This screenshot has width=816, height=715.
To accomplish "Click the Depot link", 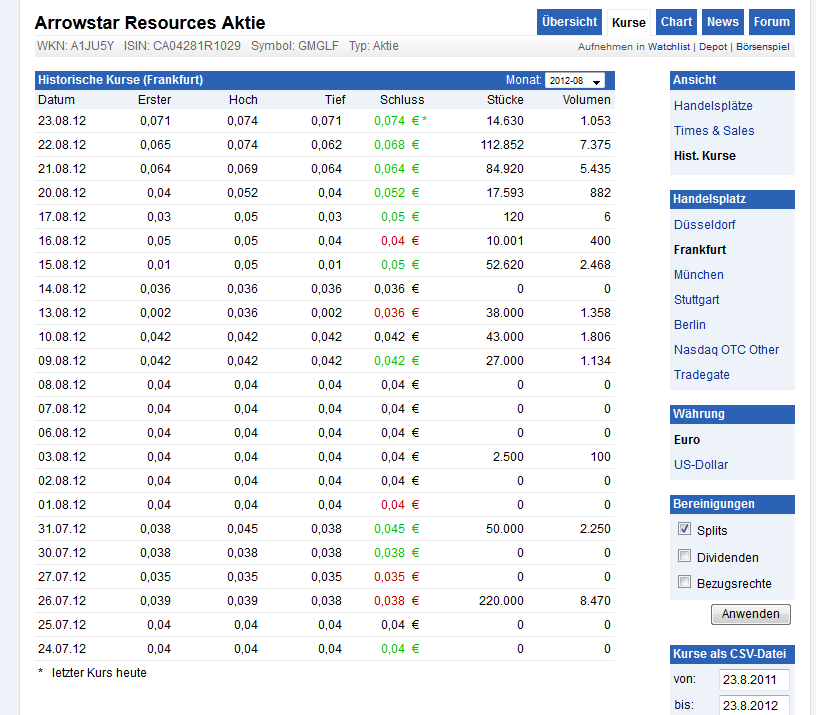I will coord(714,45).
